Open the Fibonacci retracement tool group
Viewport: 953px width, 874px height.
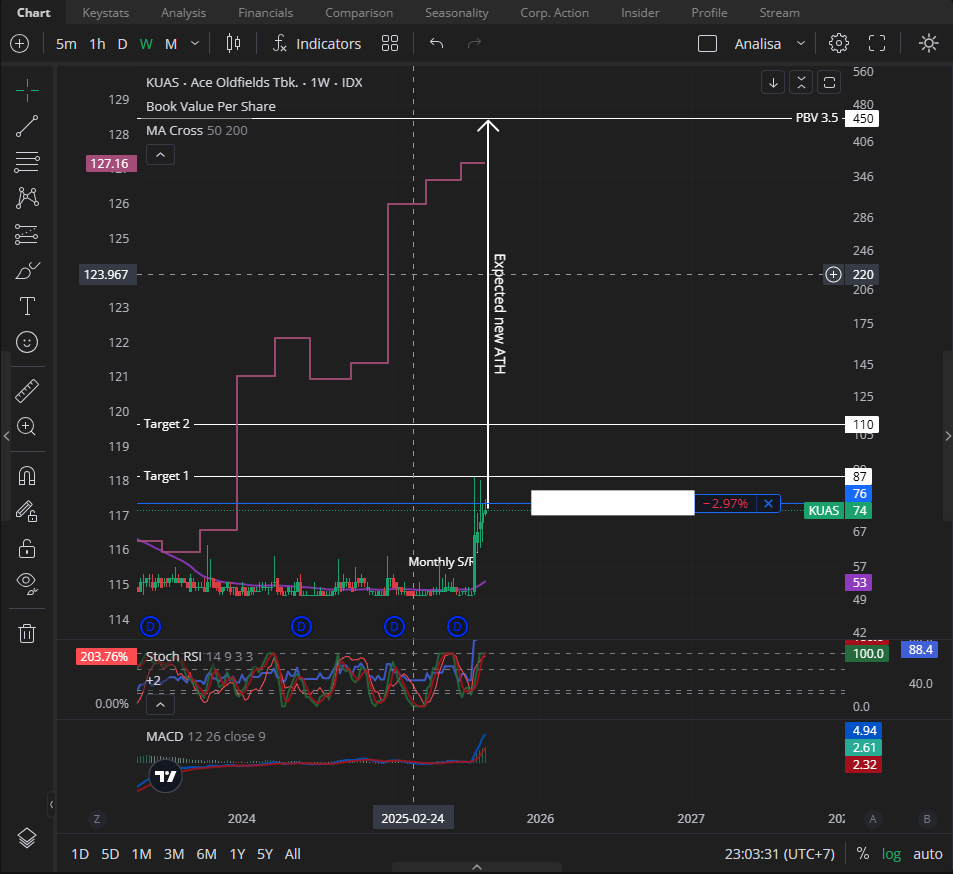[x=27, y=162]
